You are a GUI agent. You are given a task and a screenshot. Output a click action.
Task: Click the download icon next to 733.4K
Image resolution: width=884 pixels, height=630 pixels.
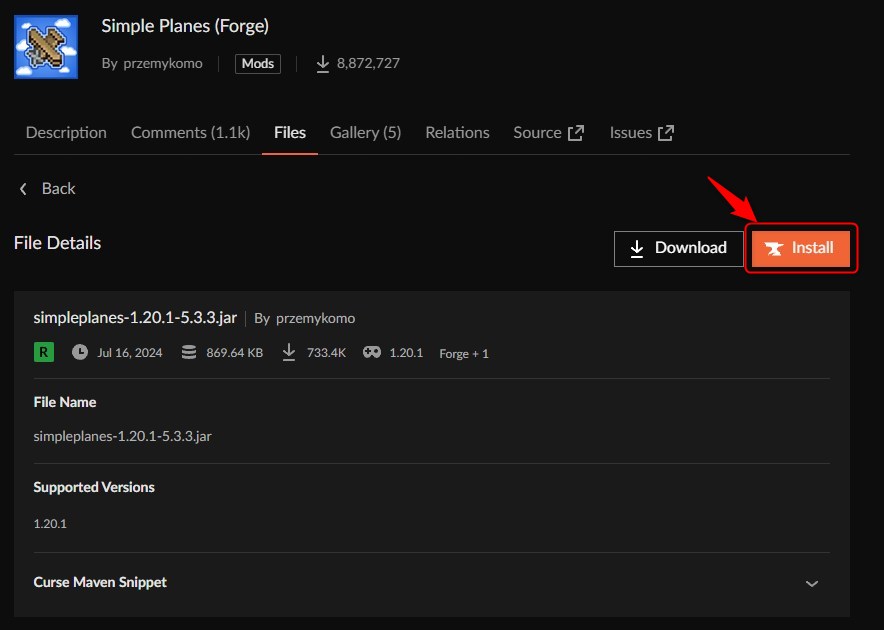coord(289,352)
